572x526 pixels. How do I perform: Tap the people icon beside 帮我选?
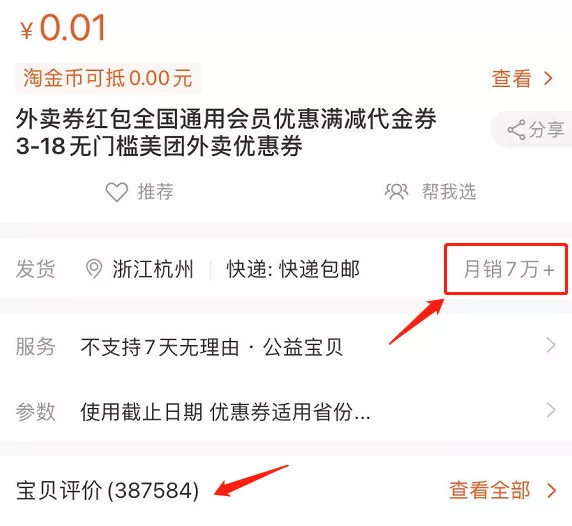click(x=396, y=192)
